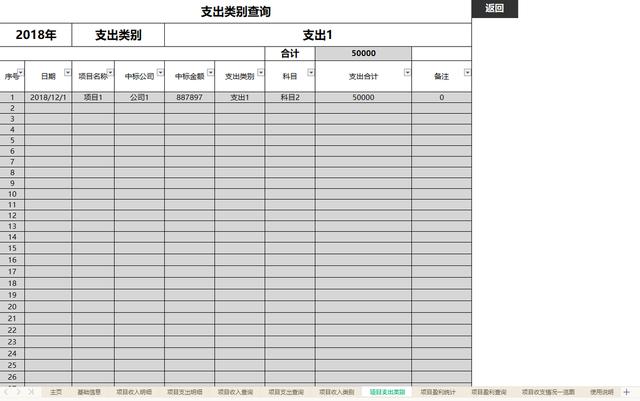Click the serial number 10 cell

point(12,194)
